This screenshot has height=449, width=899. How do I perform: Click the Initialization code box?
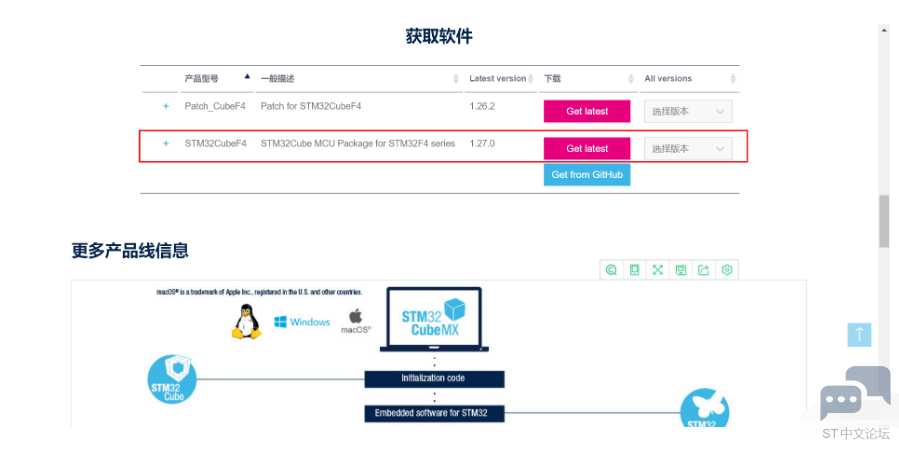coord(434,378)
